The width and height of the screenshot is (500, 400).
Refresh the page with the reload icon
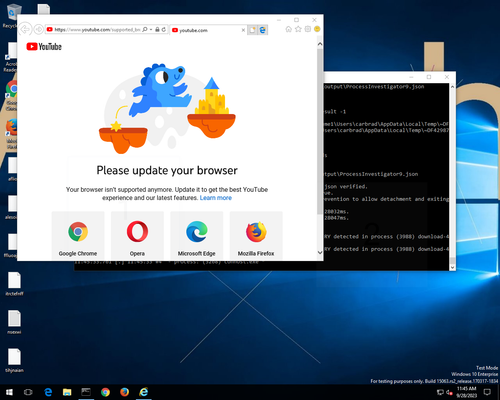click(164, 30)
